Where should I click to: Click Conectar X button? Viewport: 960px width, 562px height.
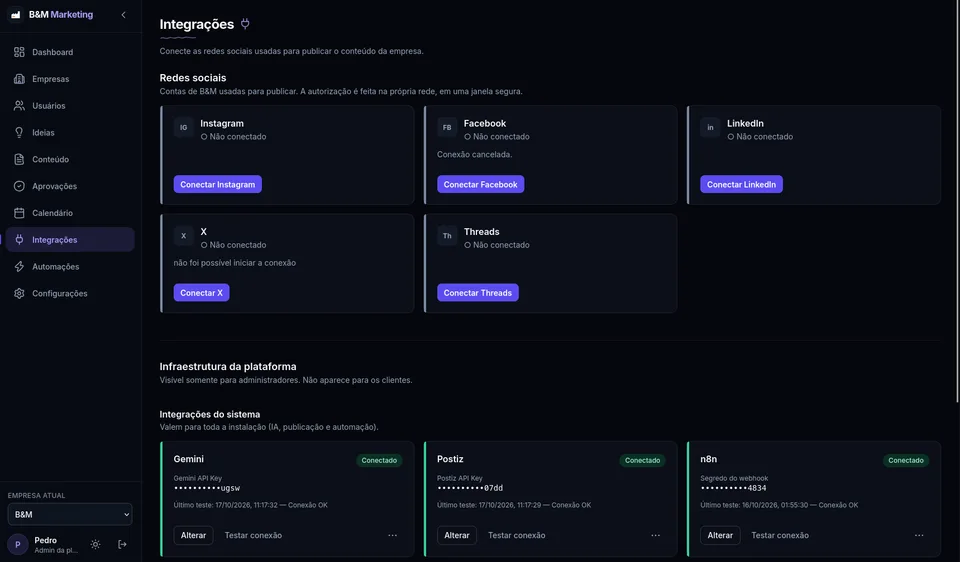pos(201,293)
